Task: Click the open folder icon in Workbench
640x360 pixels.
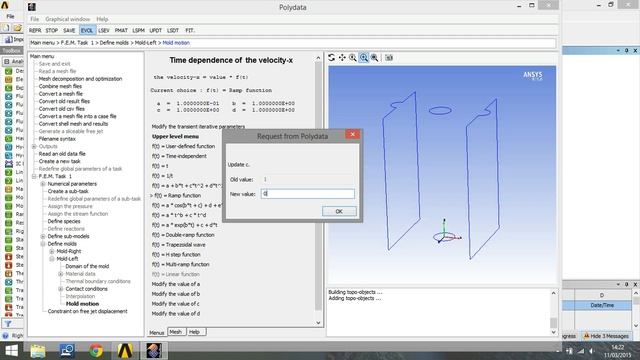Action: pos(18,28)
